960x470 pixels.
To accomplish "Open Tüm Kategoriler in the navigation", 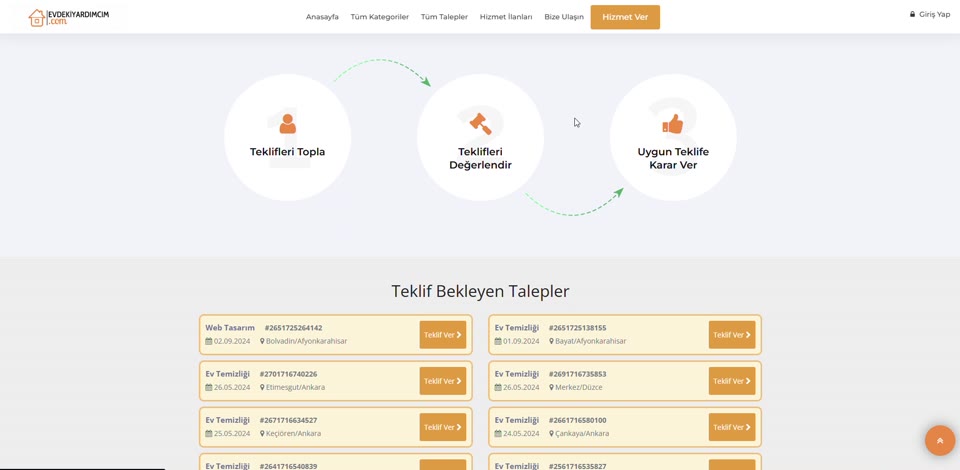I will pyautogui.click(x=380, y=17).
